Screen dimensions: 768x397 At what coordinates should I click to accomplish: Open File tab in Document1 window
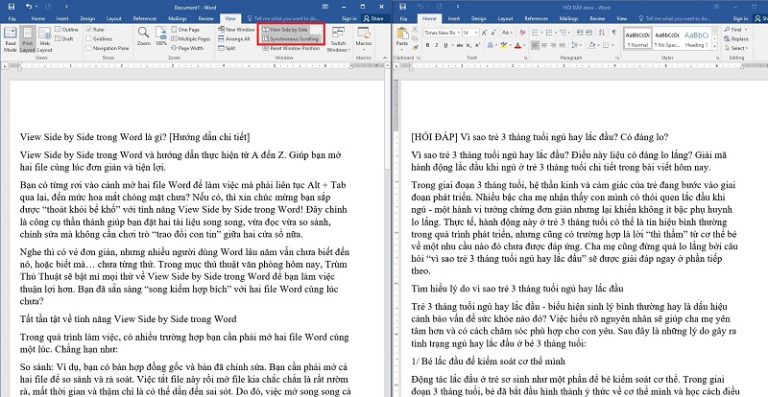pyautogui.click(x=12, y=19)
